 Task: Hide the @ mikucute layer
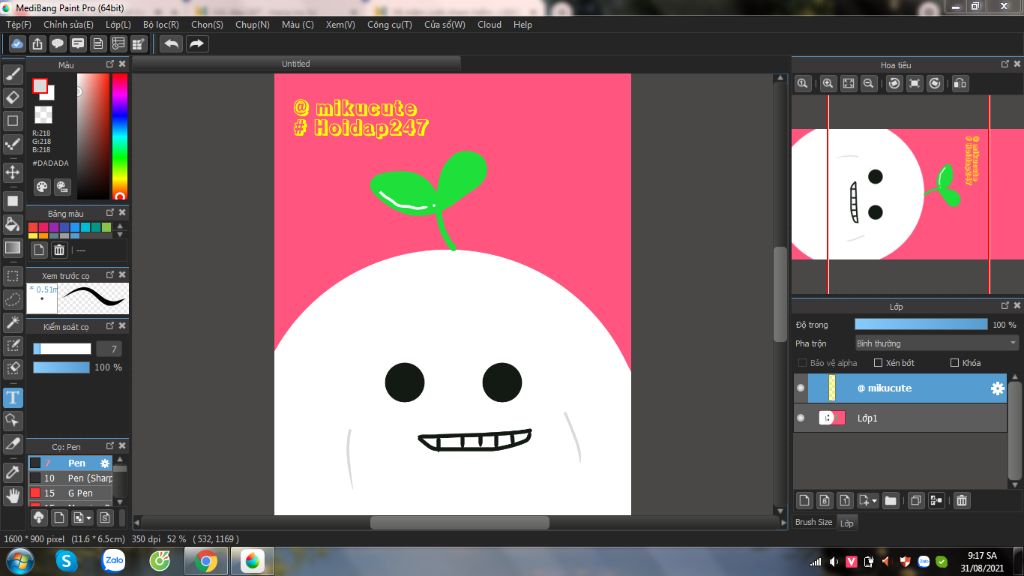(x=801, y=389)
